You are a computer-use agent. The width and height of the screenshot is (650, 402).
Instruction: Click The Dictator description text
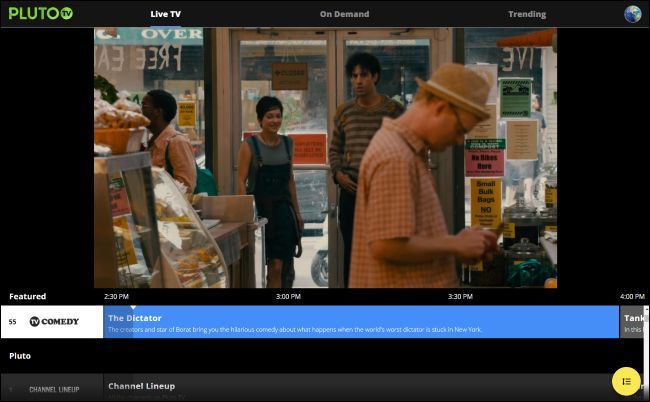pos(295,329)
